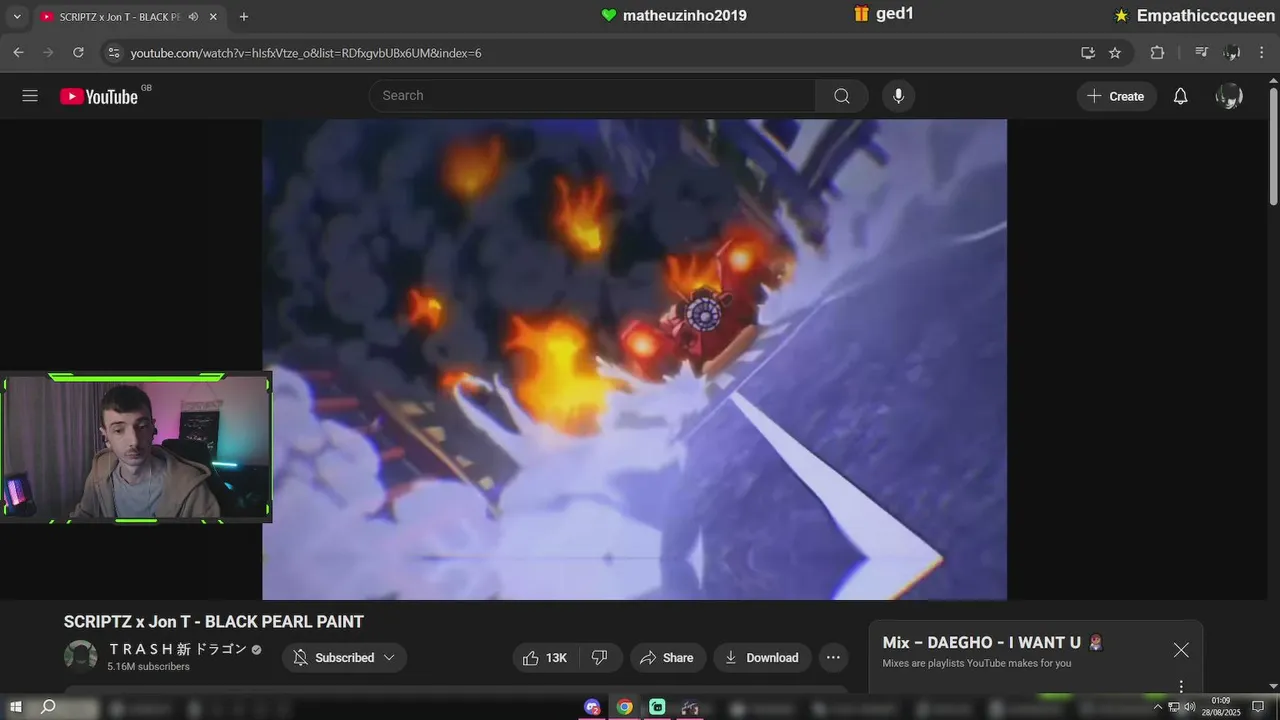Image resolution: width=1280 pixels, height=720 pixels.
Task: Open the Mix panel three-dot options
Action: point(1181,686)
